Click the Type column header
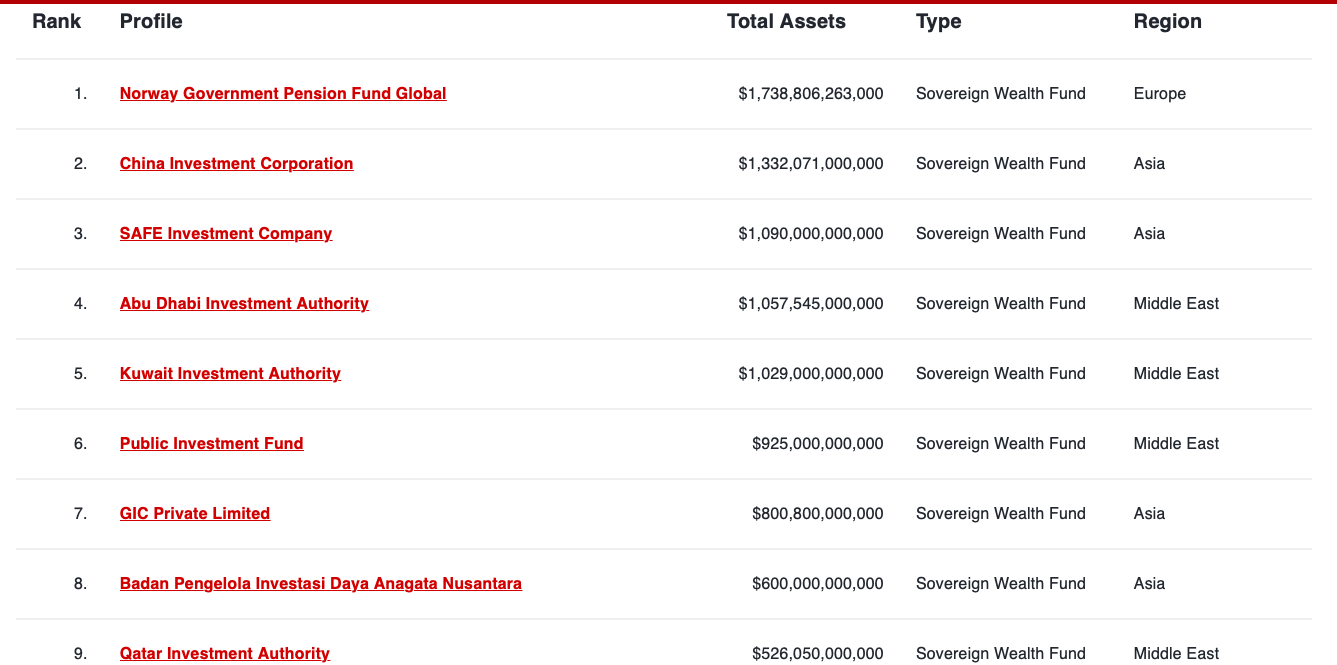The image size is (1337, 665). tap(938, 21)
